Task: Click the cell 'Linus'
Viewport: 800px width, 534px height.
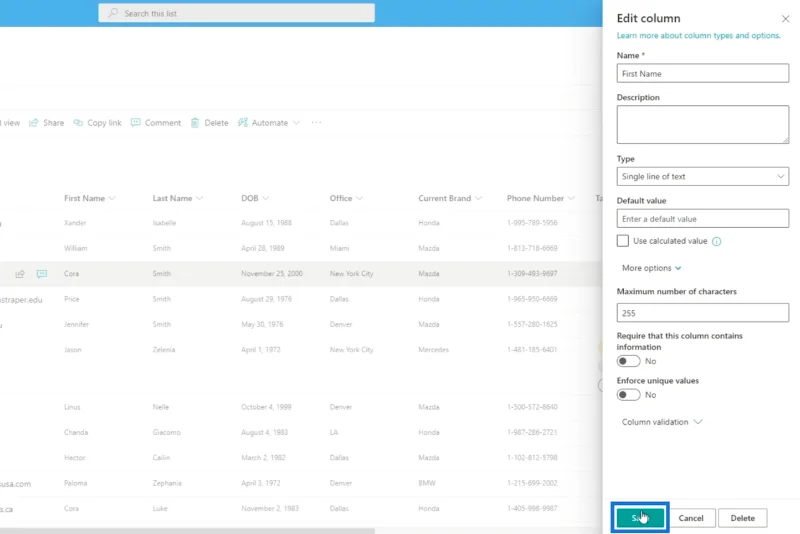Action: (72, 408)
